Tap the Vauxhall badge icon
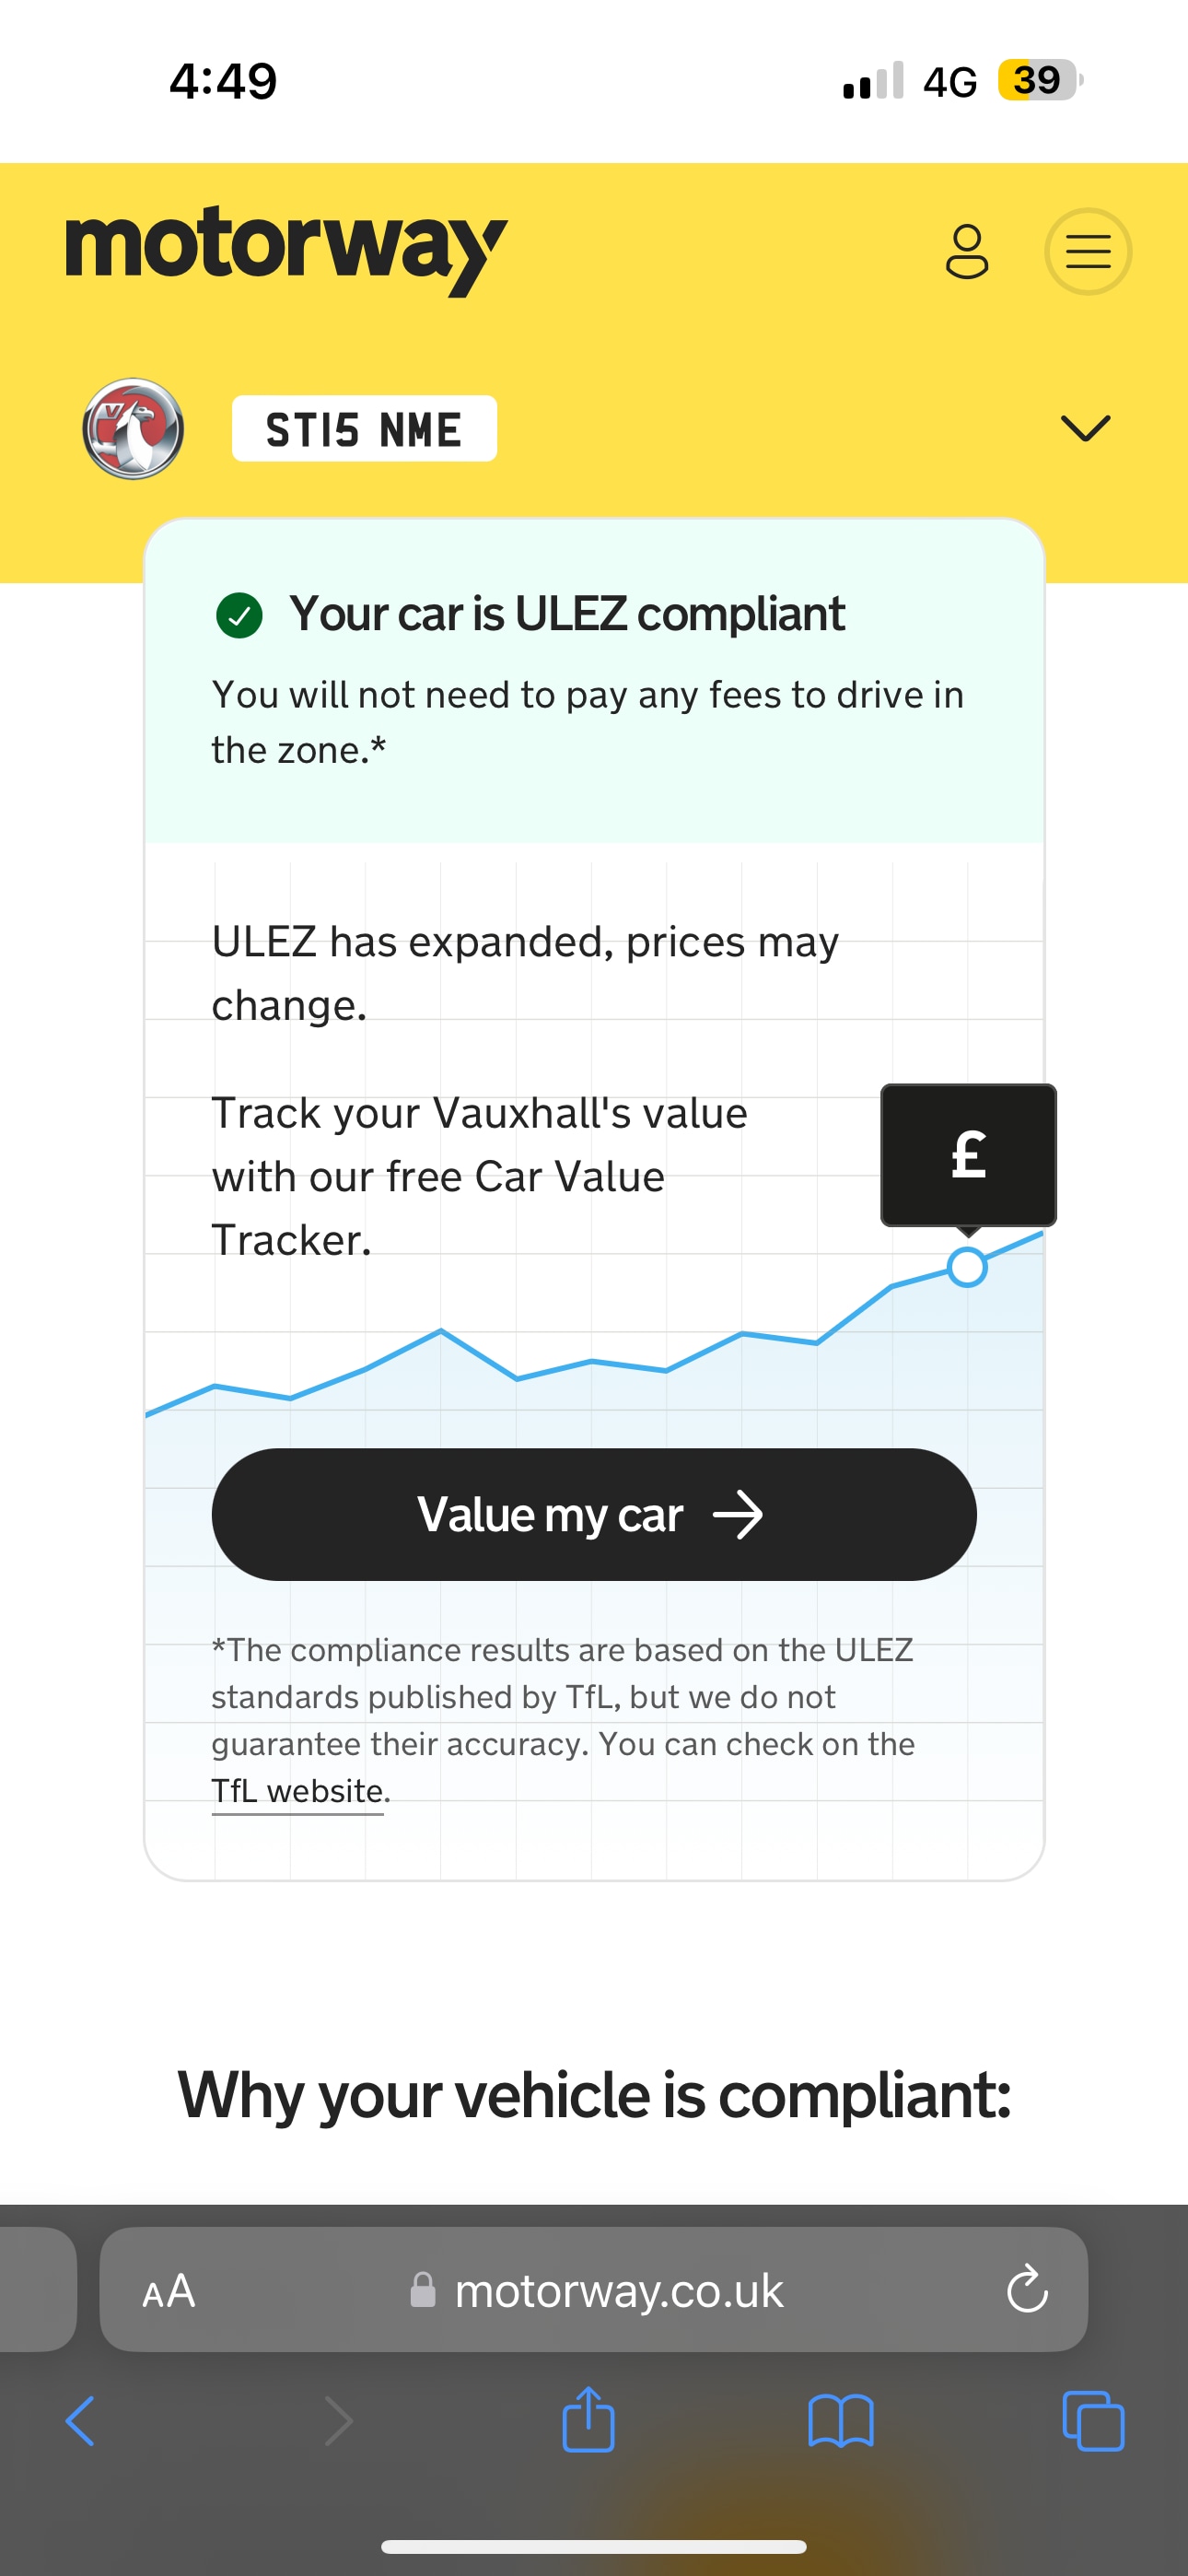The image size is (1188, 2576). pos(133,428)
